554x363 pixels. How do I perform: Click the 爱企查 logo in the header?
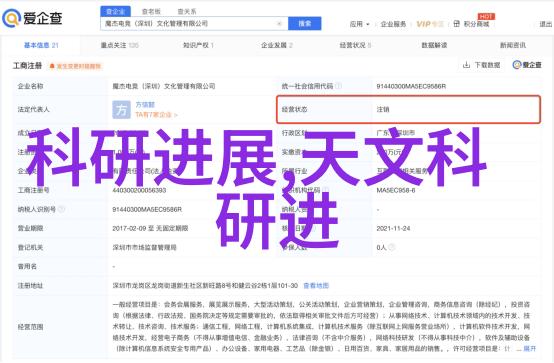tap(32, 18)
